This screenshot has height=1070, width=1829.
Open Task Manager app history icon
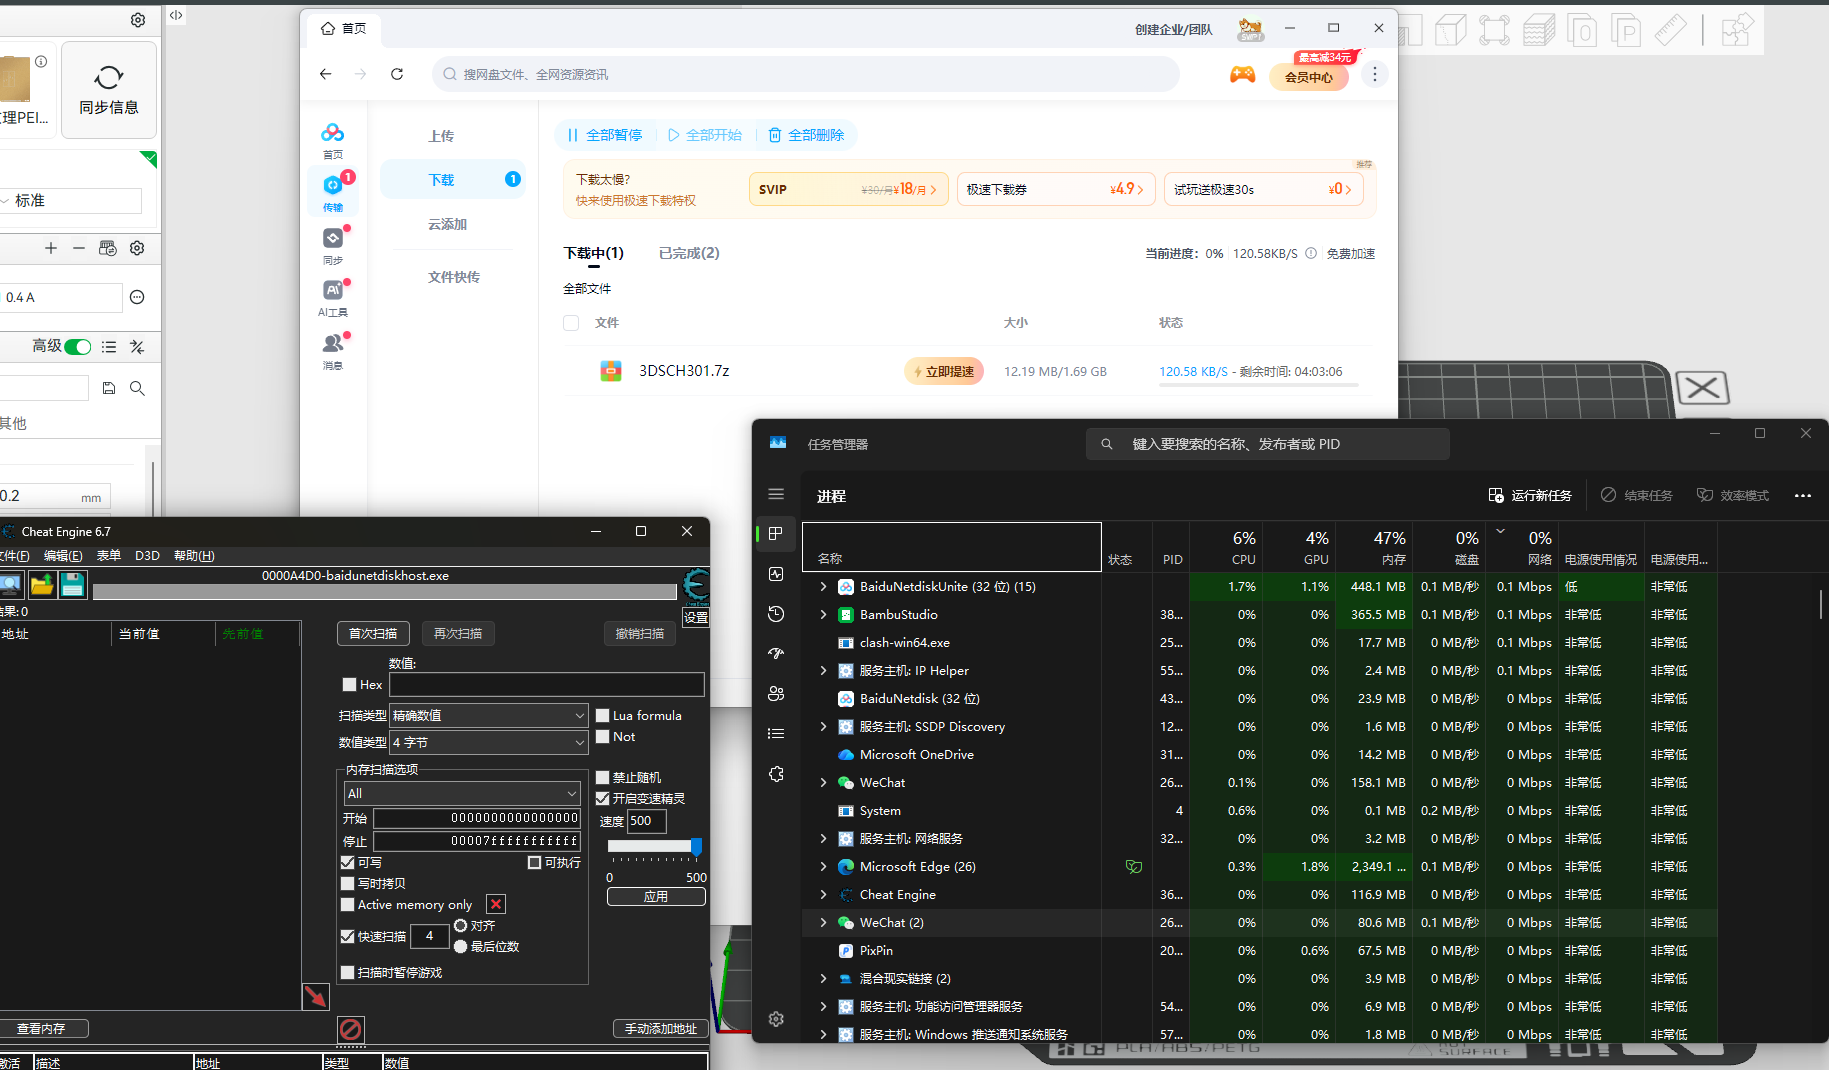click(776, 614)
